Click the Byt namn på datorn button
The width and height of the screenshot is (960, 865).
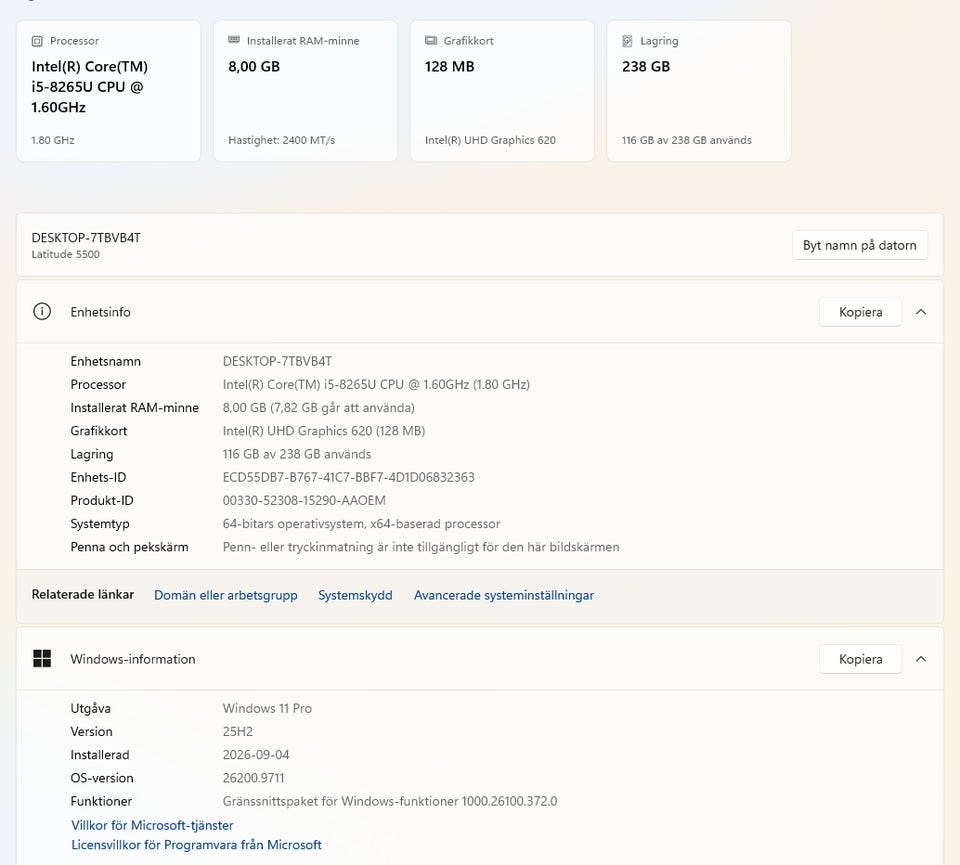(860, 245)
